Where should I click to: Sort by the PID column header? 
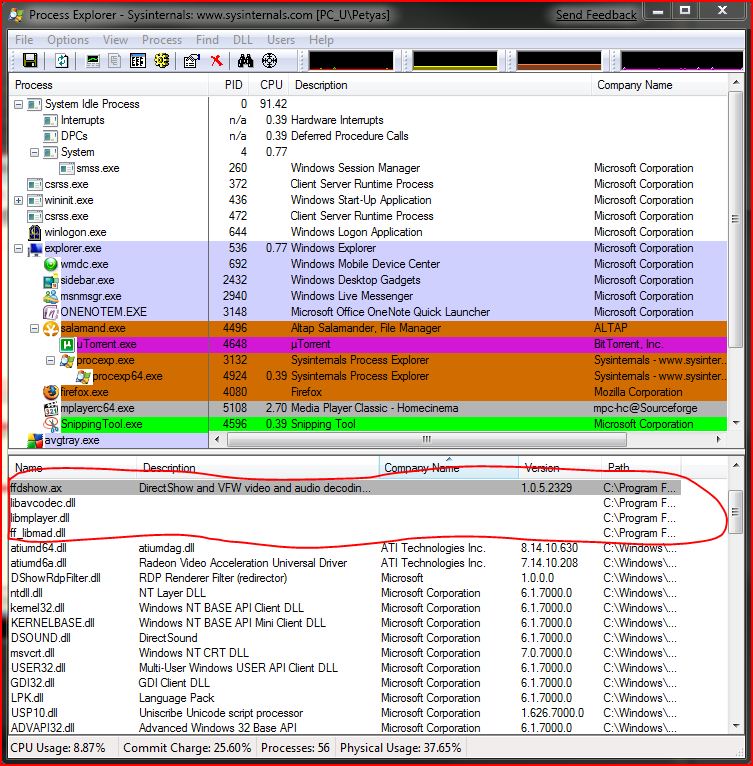pos(229,85)
